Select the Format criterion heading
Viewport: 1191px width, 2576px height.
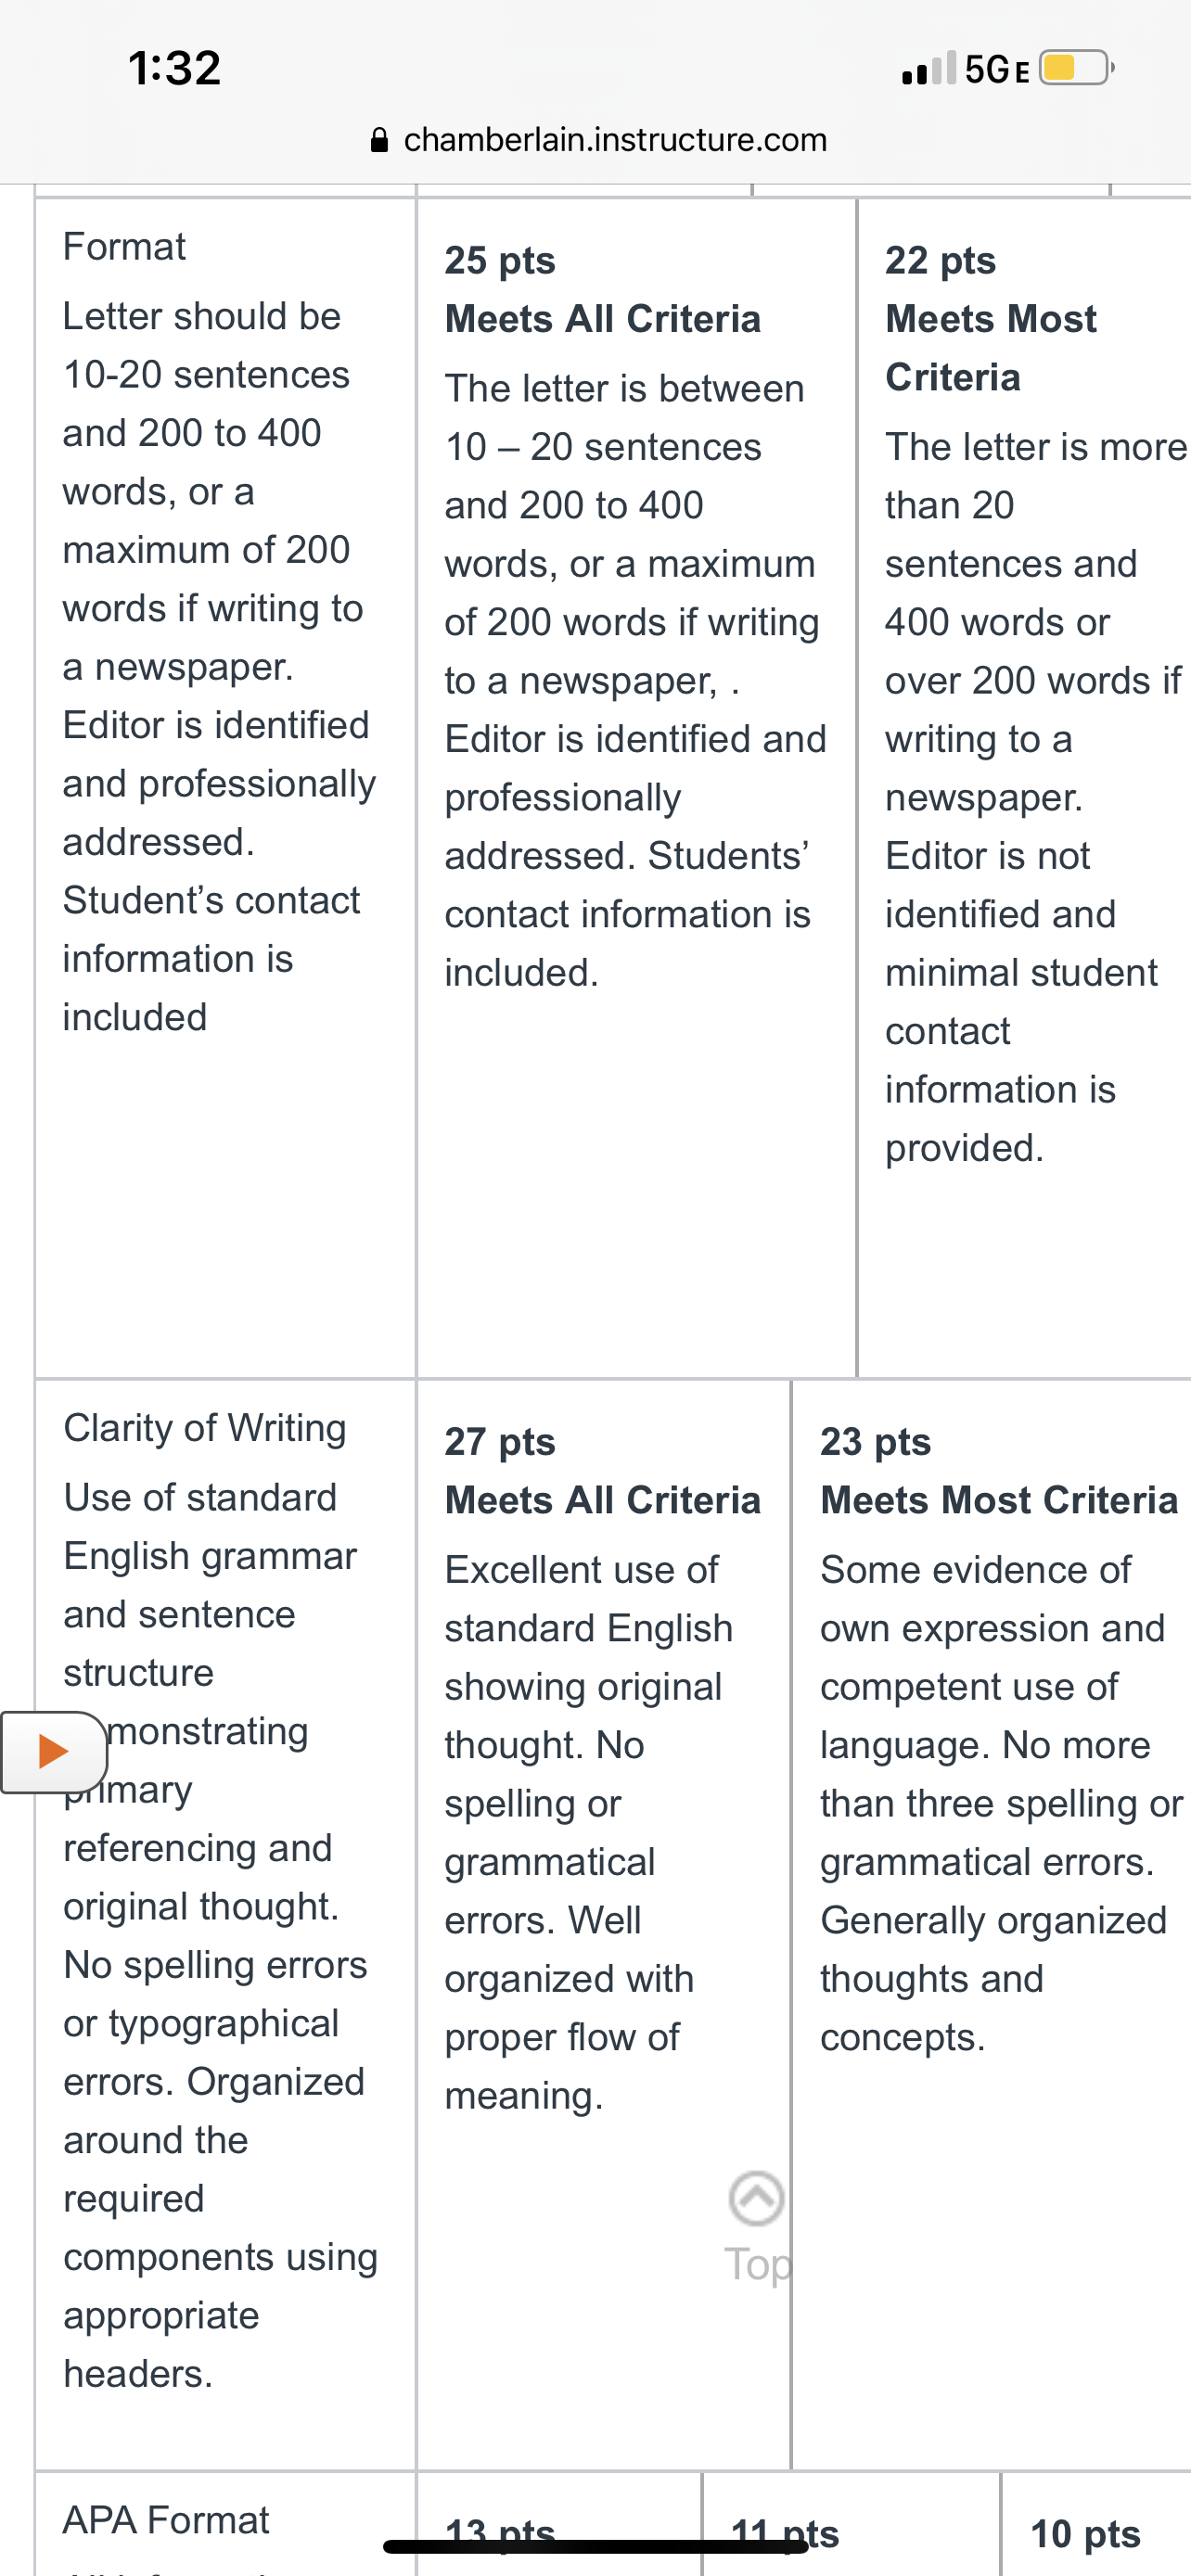(x=124, y=246)
